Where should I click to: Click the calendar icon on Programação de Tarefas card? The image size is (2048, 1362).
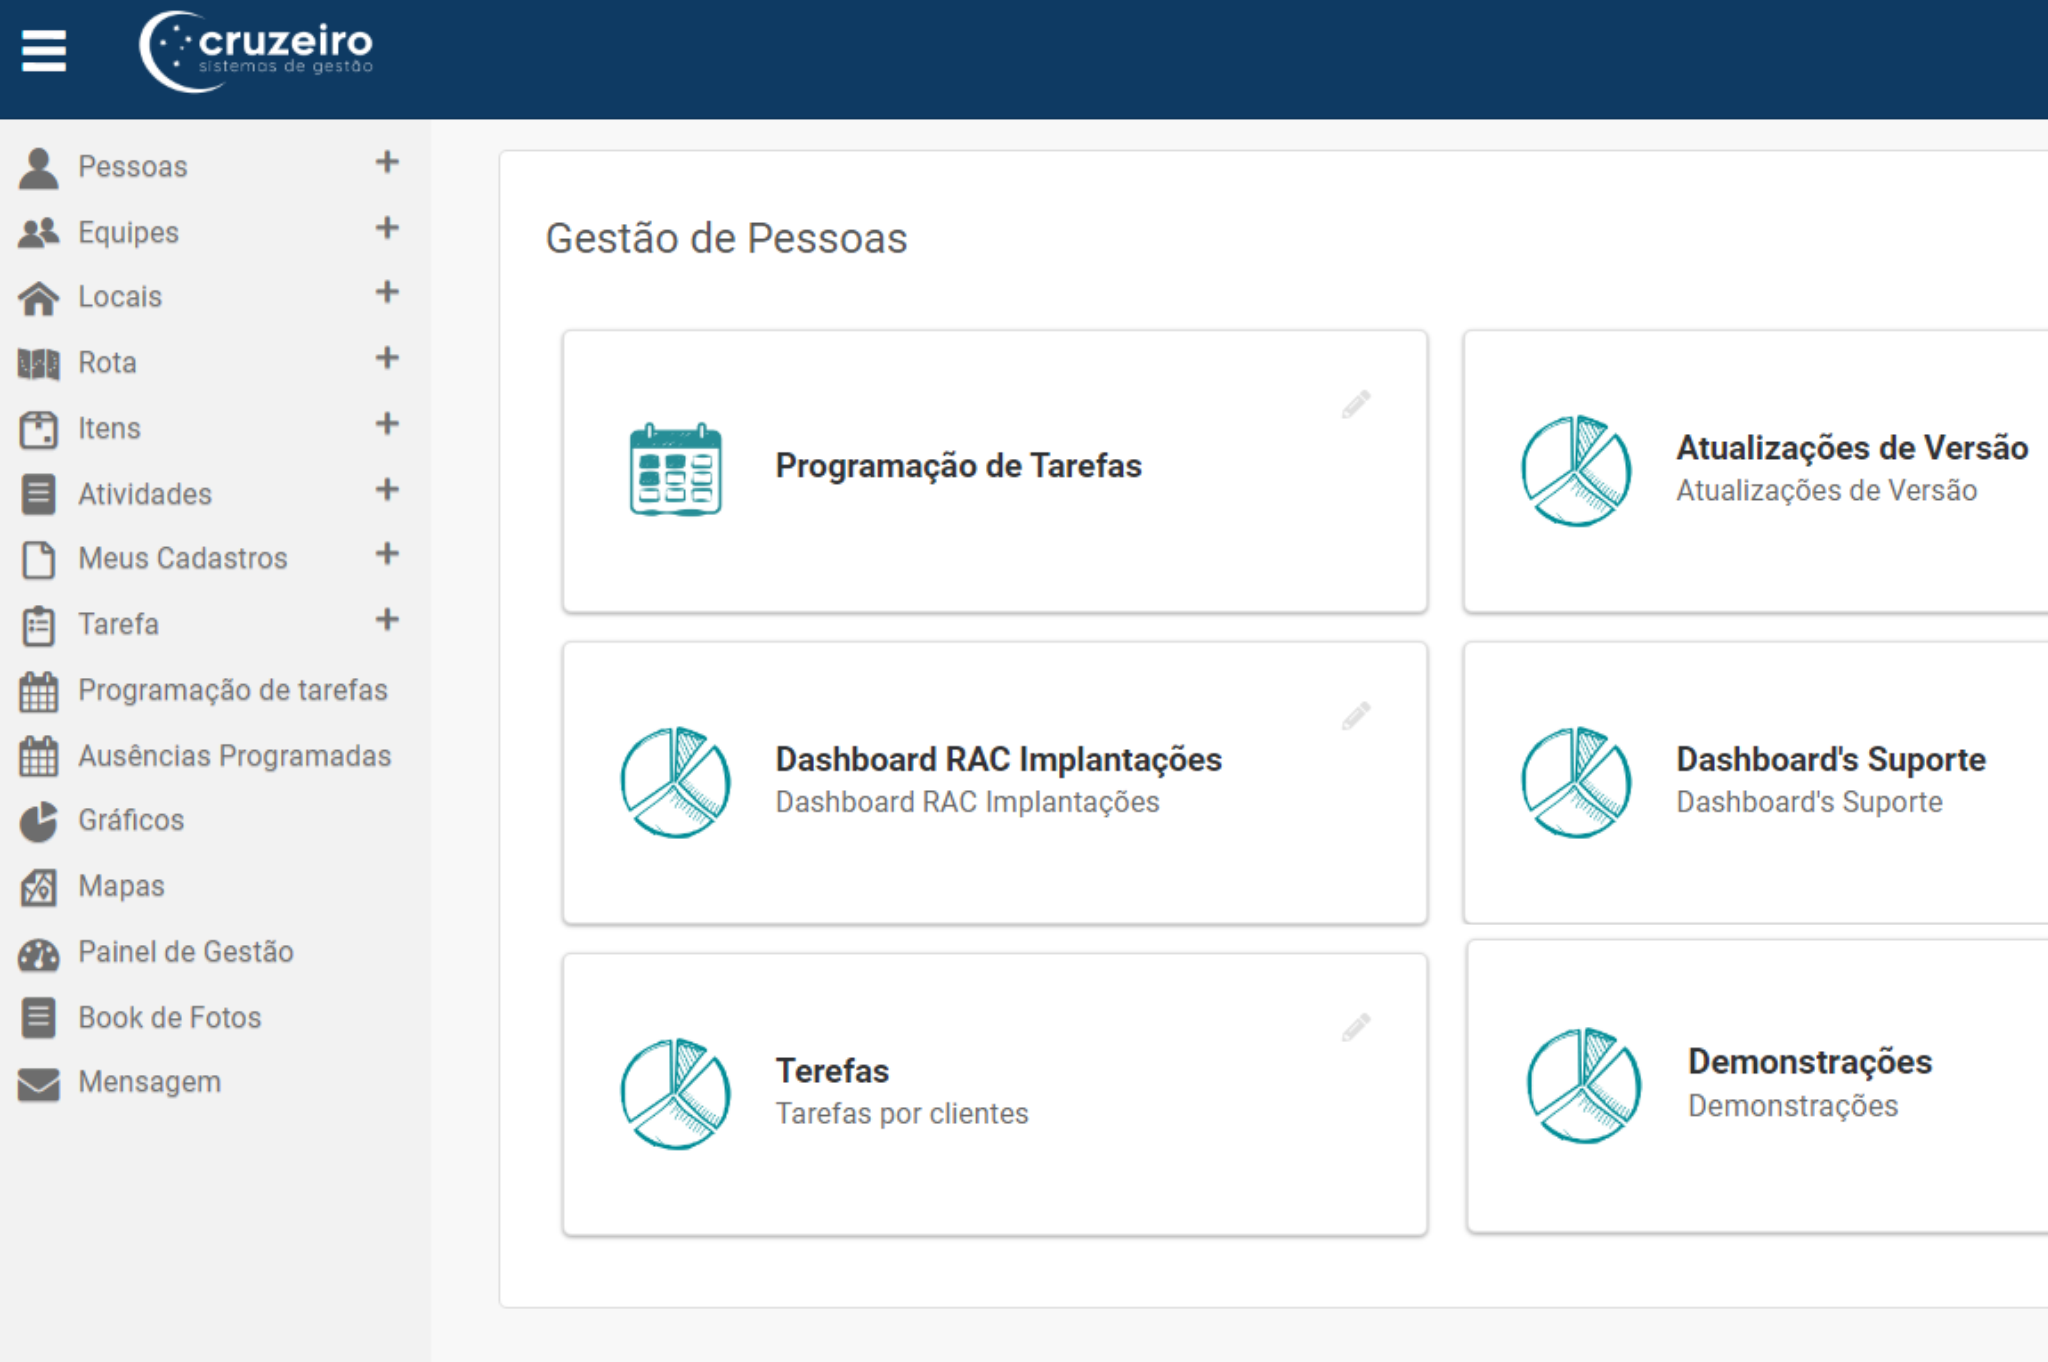675,469
